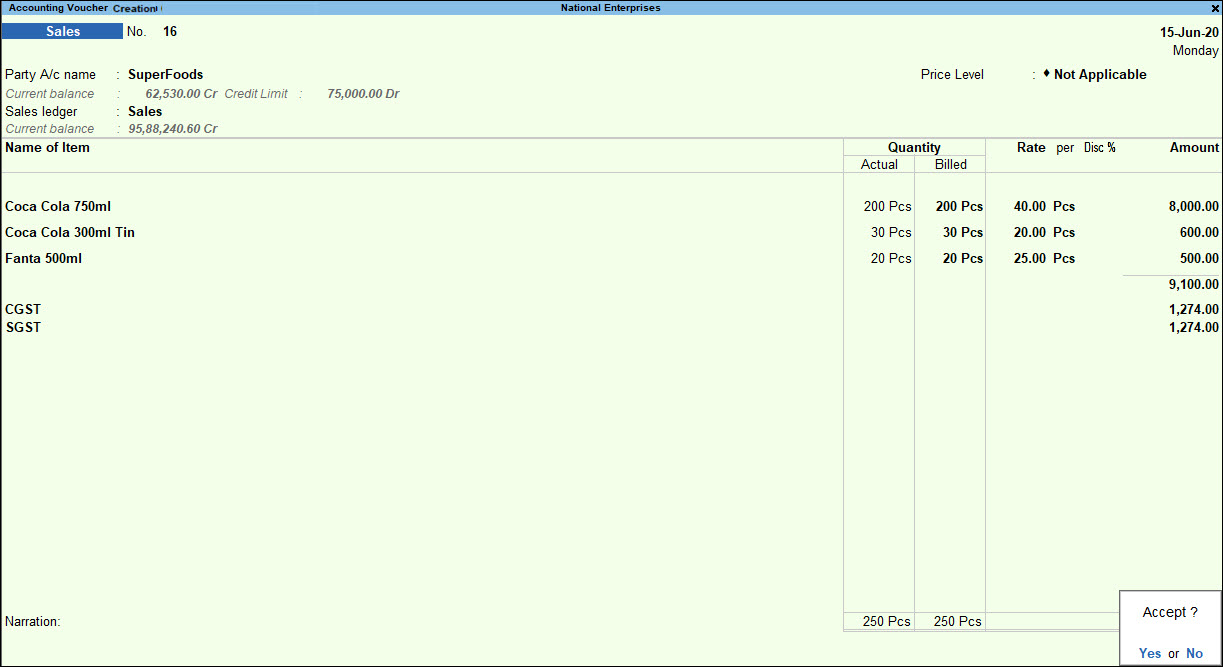Confirm voucher by choosing Yes

click(x=1150, y=653)
